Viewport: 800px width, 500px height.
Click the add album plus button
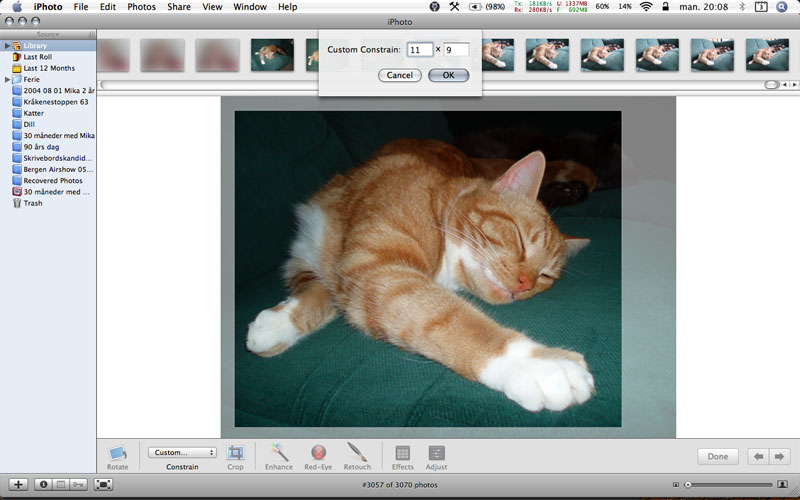point(18,484)
